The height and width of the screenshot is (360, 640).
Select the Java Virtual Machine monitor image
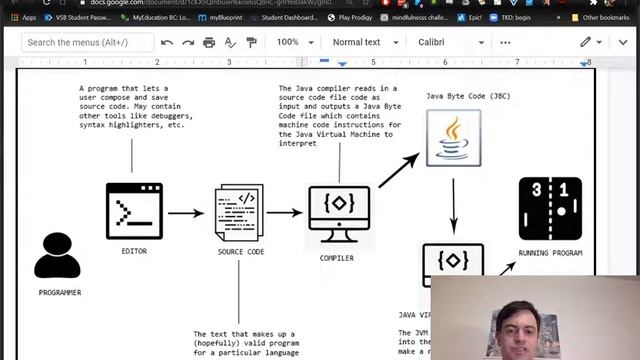click(x=453, y=260)
